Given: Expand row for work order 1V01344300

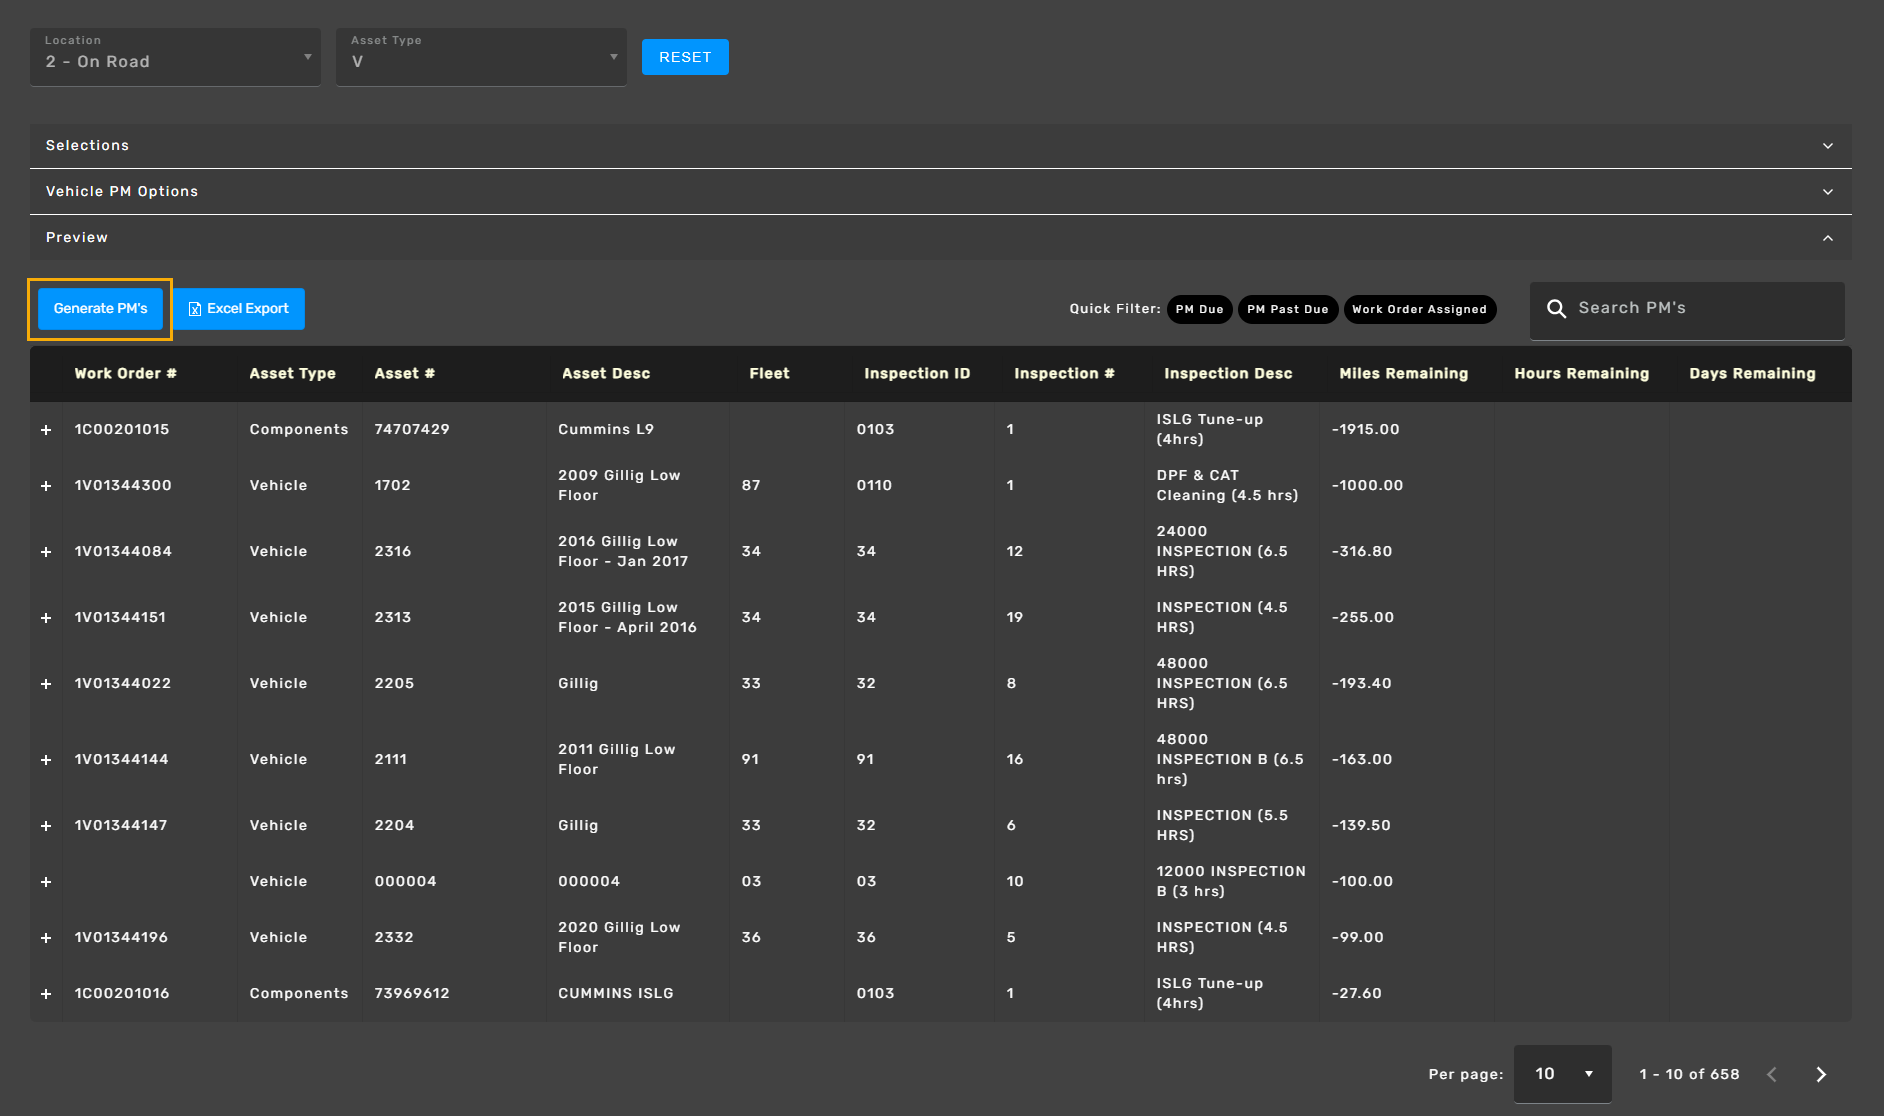Looking at the screenshot, I should pyautogui.click(x=46, y=486).
